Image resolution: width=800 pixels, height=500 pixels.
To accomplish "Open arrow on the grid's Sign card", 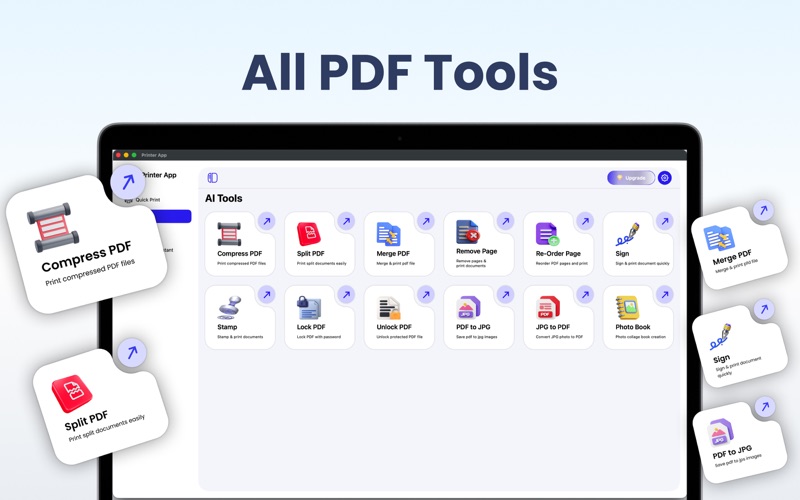I will pyautogui.click(x=665, y=221).
